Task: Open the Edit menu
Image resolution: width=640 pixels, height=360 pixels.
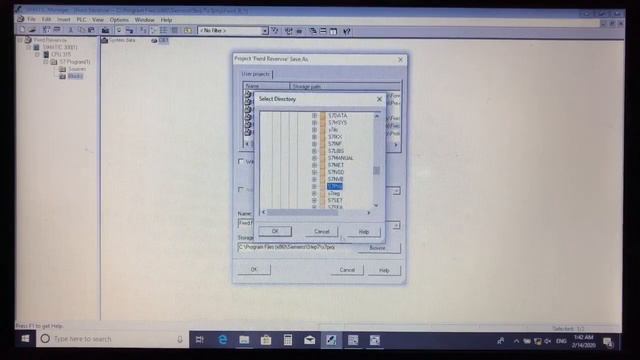Action: 46,19
